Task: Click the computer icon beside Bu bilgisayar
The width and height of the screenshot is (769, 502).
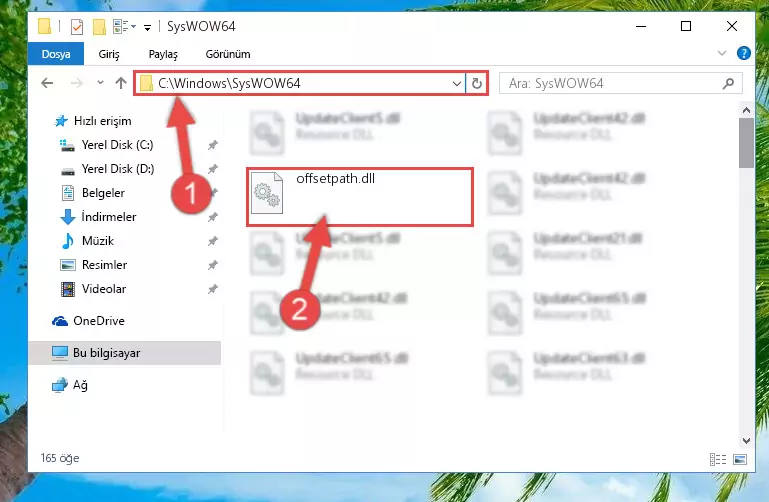Action: pos(60,353)
